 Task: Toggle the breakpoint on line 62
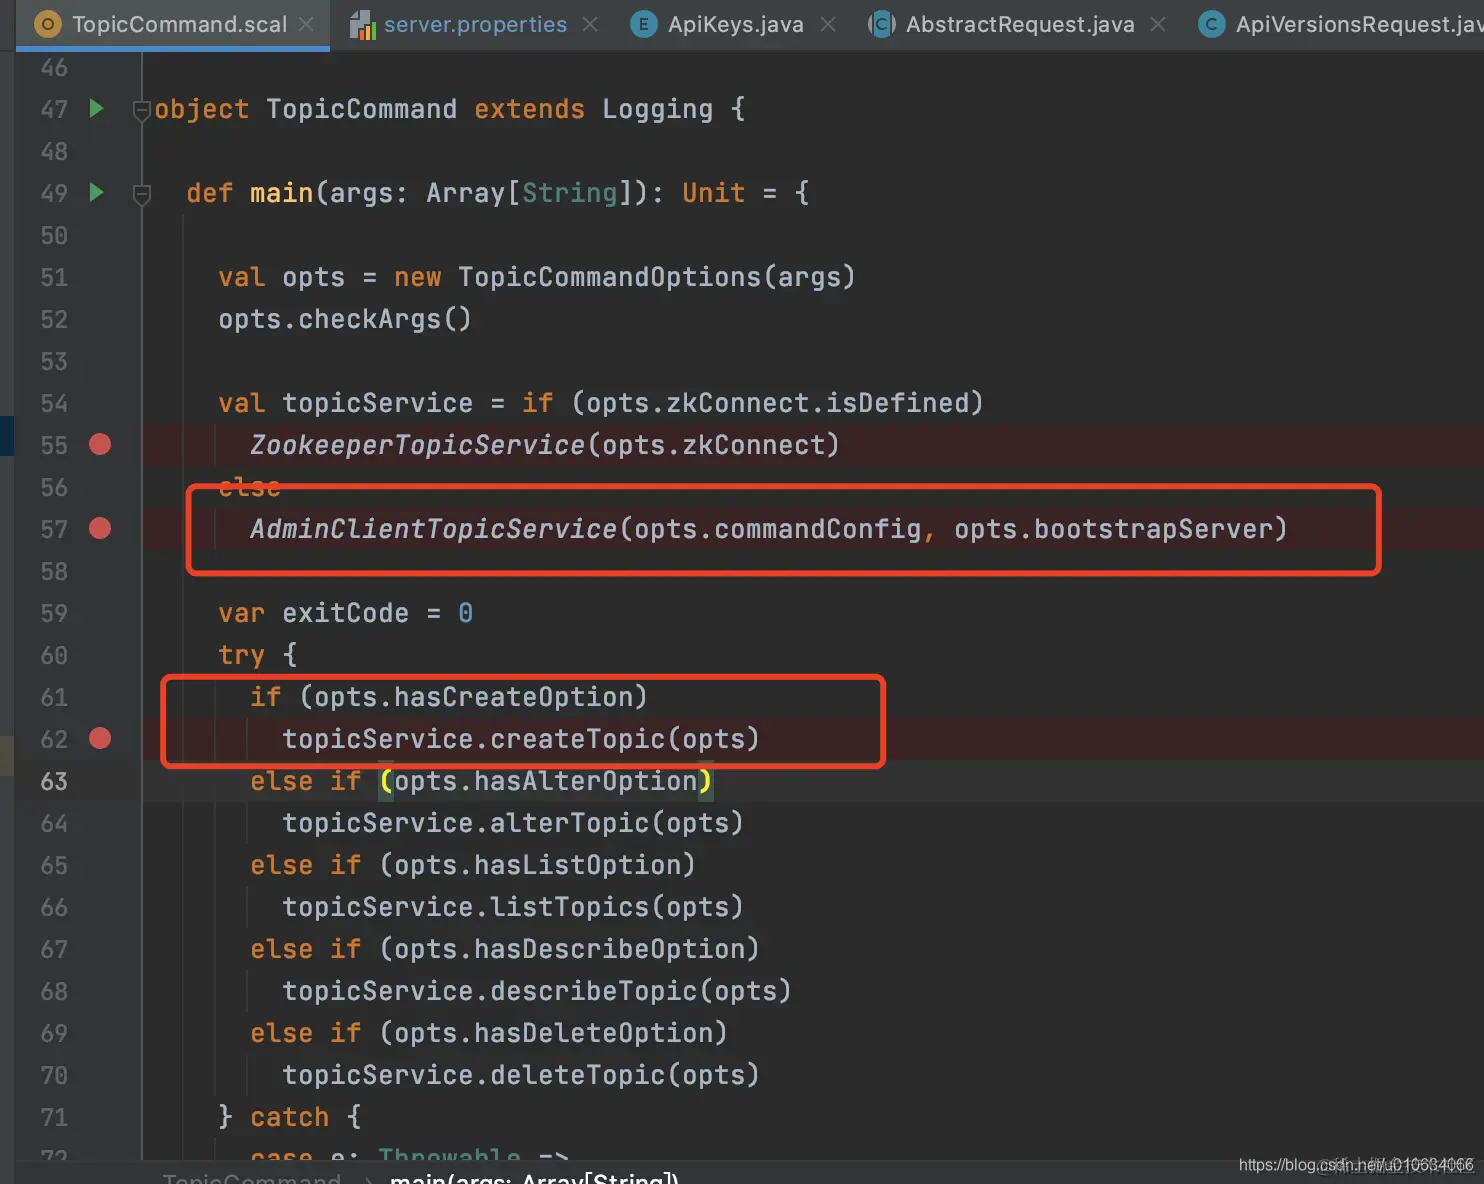click(x=100, y=738)
